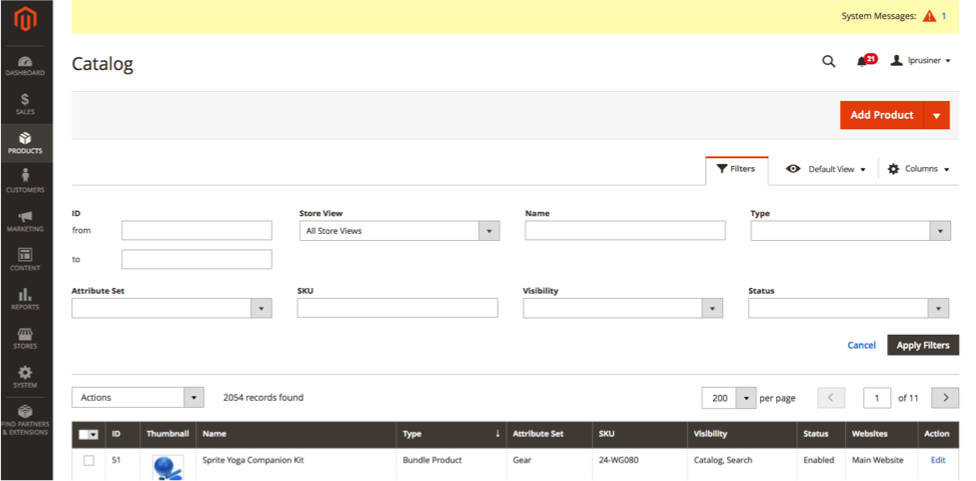Open the Status filter dropdown
The image size is (976, 481).
848,308
